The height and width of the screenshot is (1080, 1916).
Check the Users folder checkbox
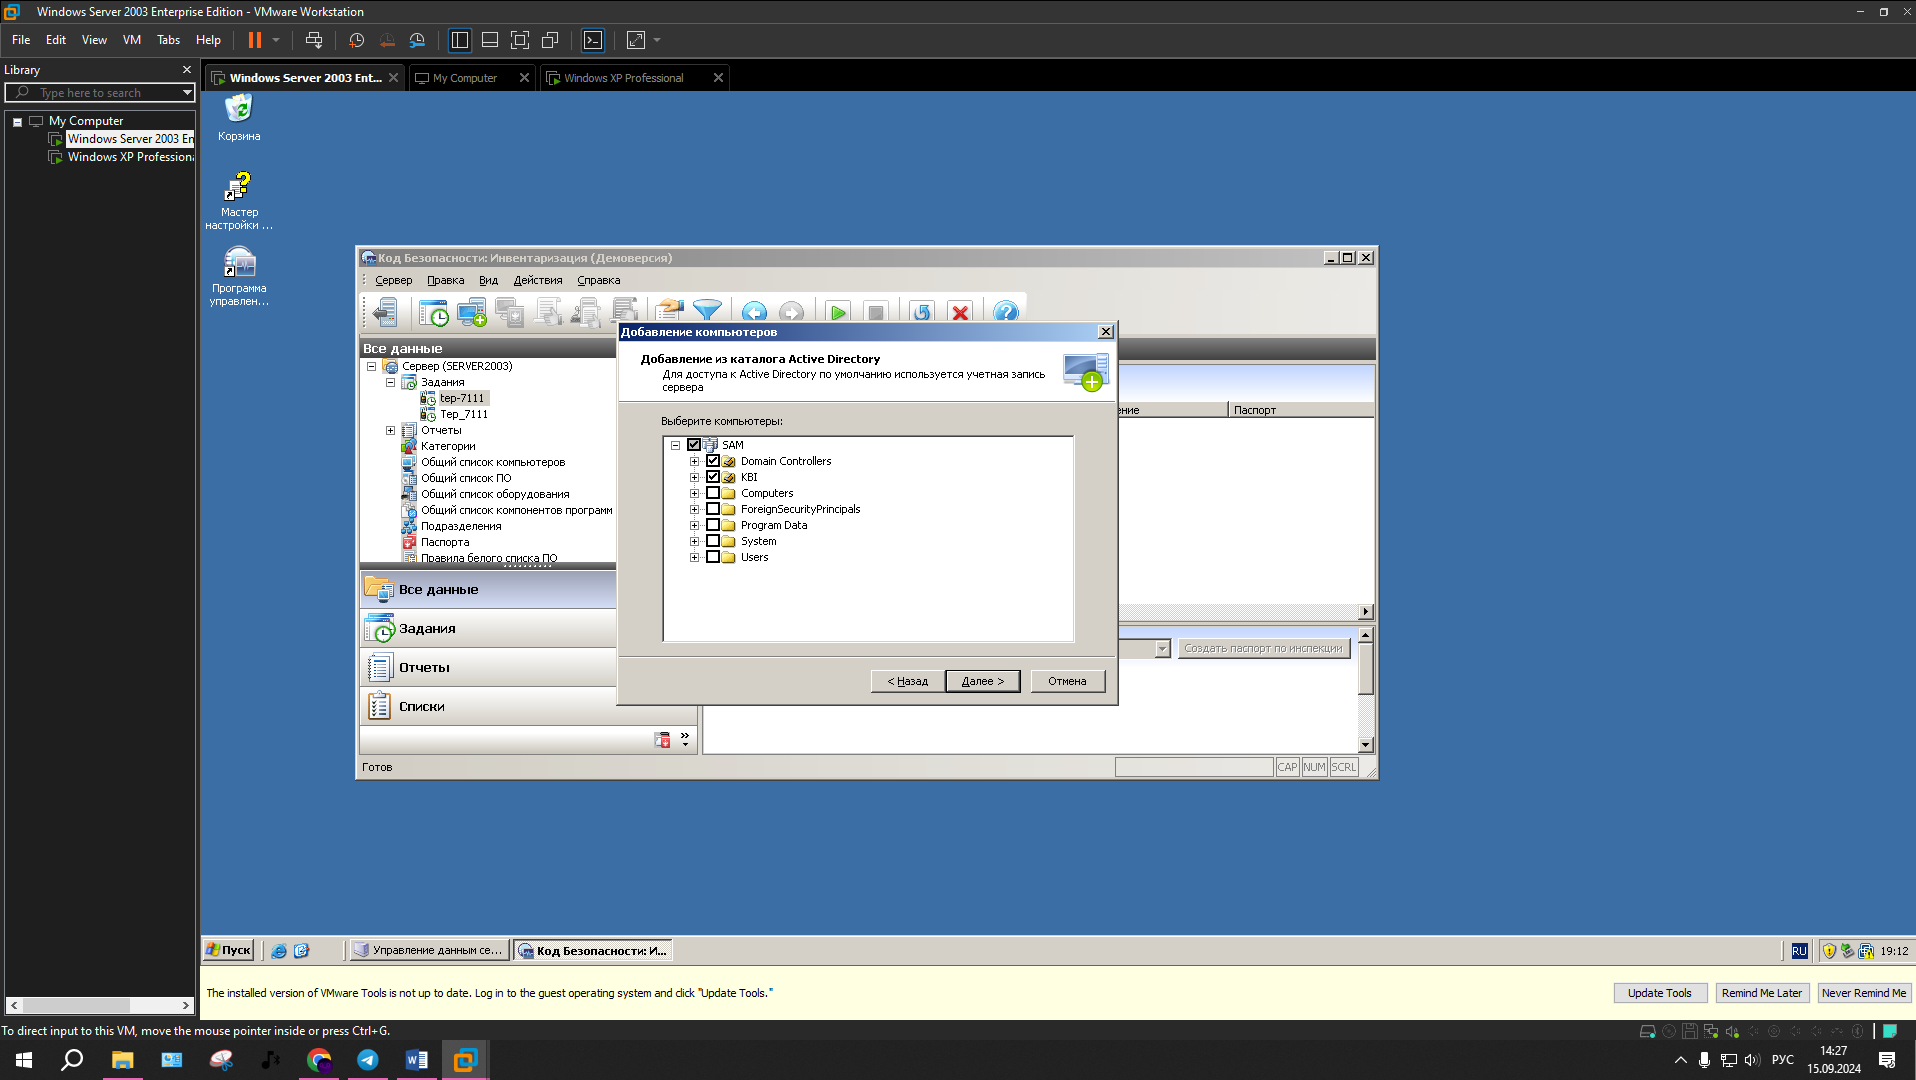713,557
